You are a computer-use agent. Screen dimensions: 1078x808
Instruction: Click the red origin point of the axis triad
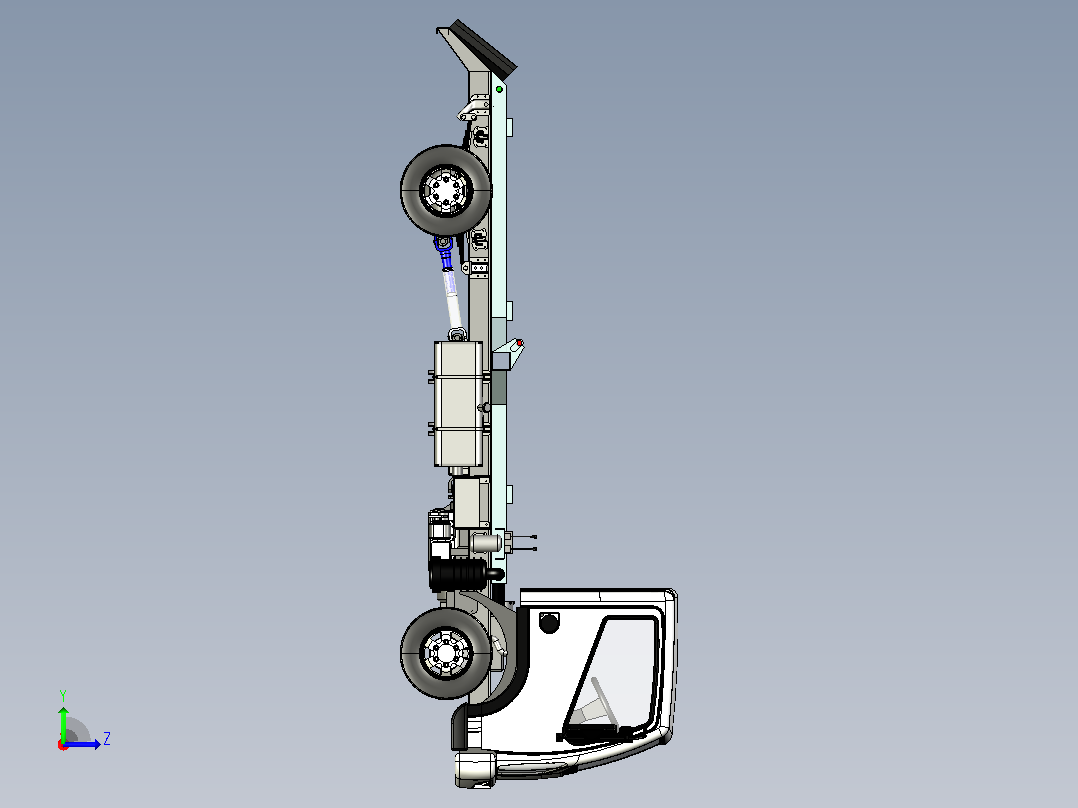pyautogui.click(x=63, y=745)
